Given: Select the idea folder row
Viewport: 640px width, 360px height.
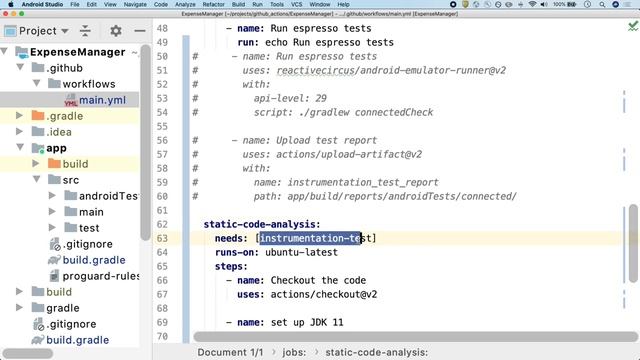Looking at the screenshot, I should [69, 132].
